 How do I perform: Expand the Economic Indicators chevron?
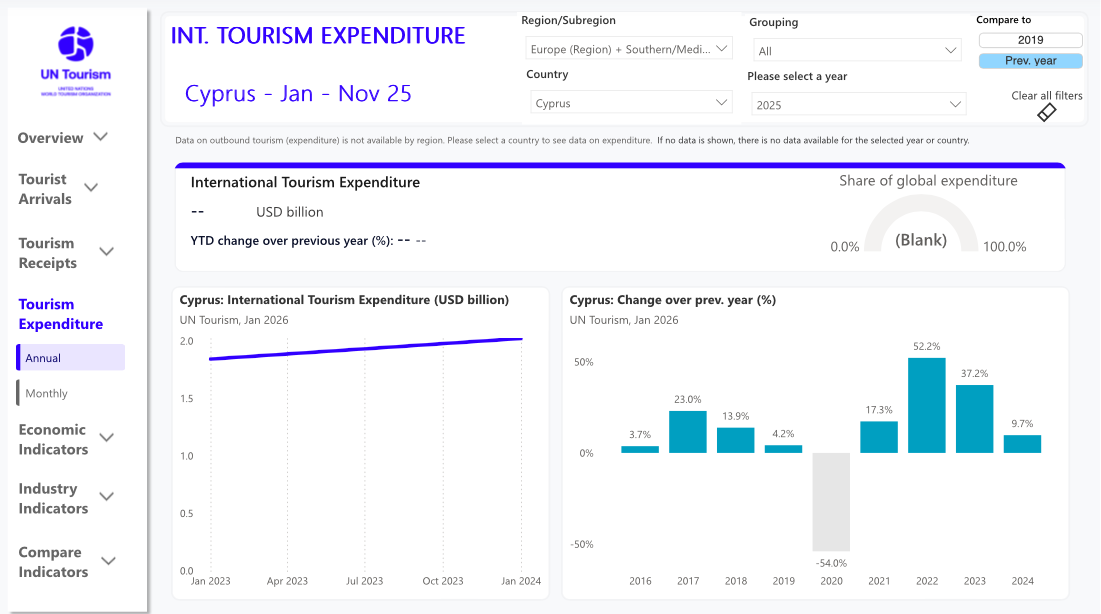point(106,437)
